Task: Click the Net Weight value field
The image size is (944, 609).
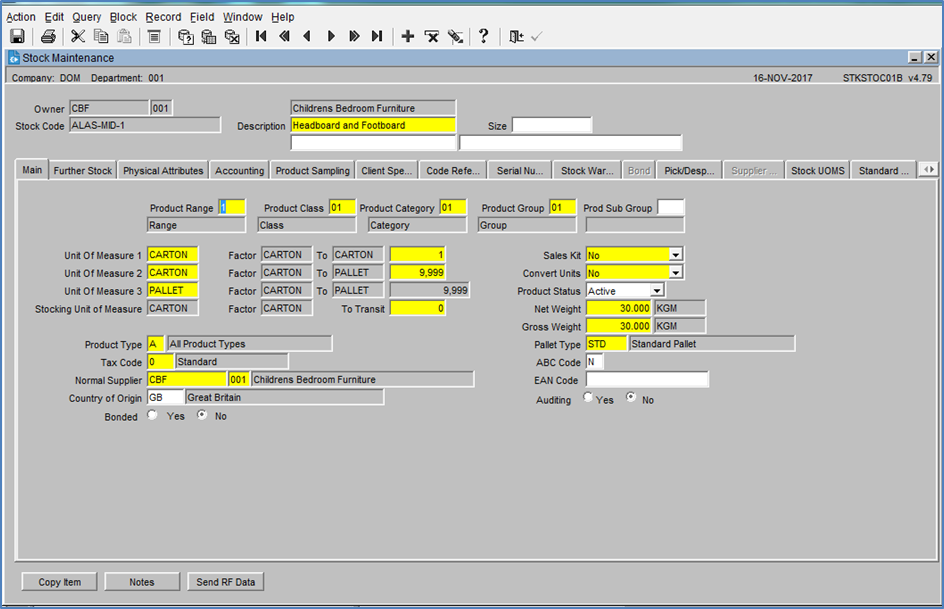Action: click(619, 308)
